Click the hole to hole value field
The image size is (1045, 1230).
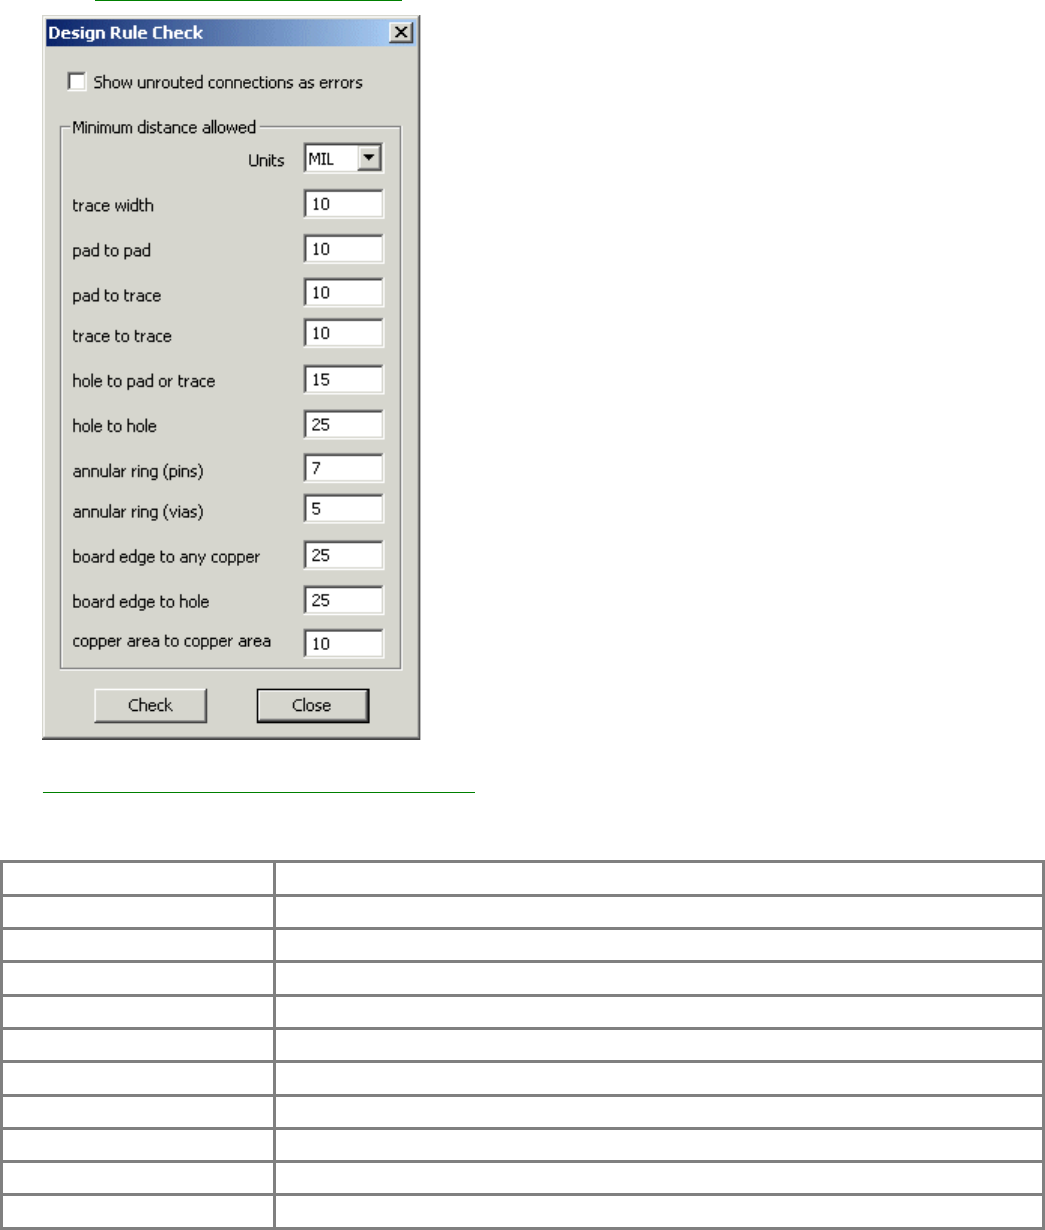point(344,425)
